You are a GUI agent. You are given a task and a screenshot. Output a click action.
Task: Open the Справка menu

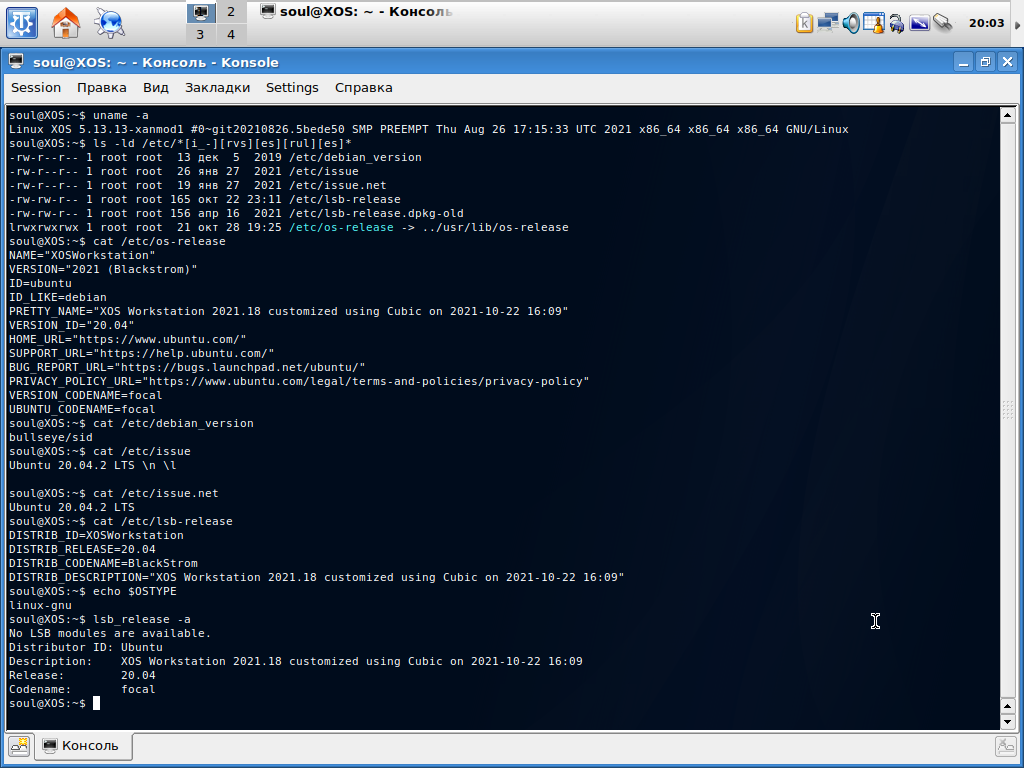(364, 88)
